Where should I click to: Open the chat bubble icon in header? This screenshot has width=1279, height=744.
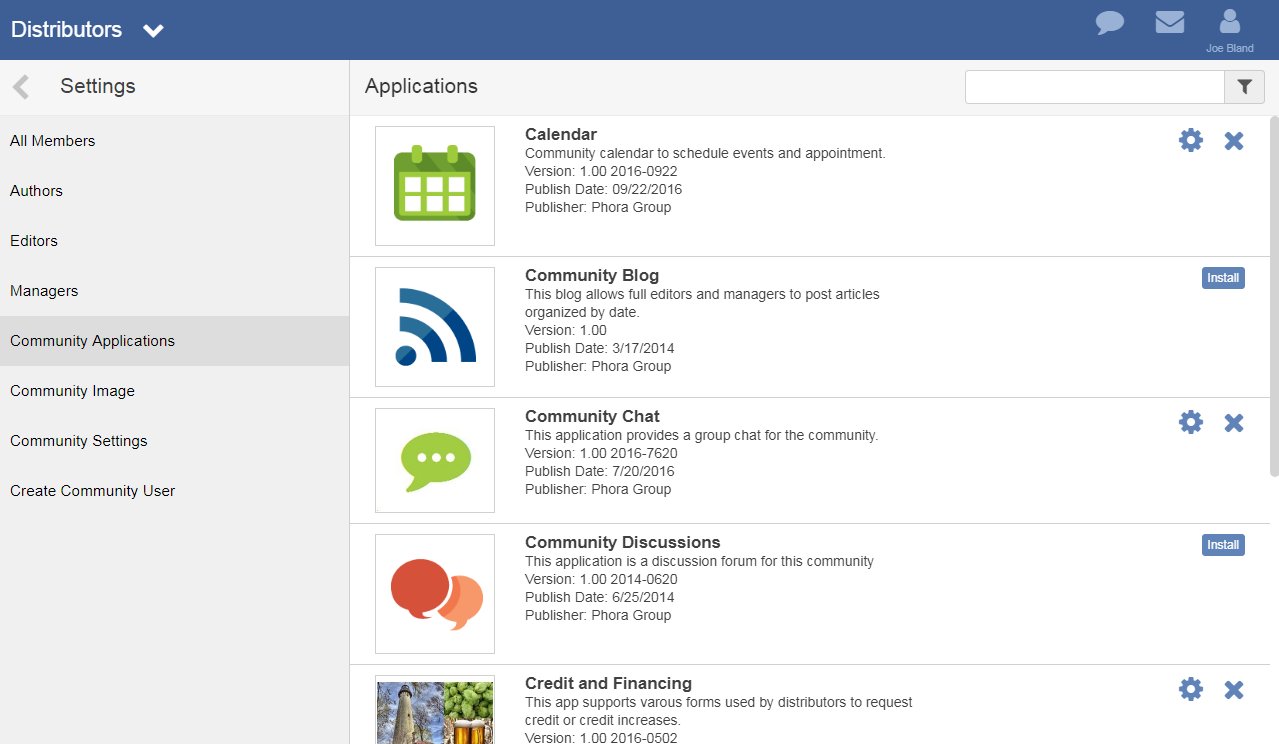pos(1110,23)
